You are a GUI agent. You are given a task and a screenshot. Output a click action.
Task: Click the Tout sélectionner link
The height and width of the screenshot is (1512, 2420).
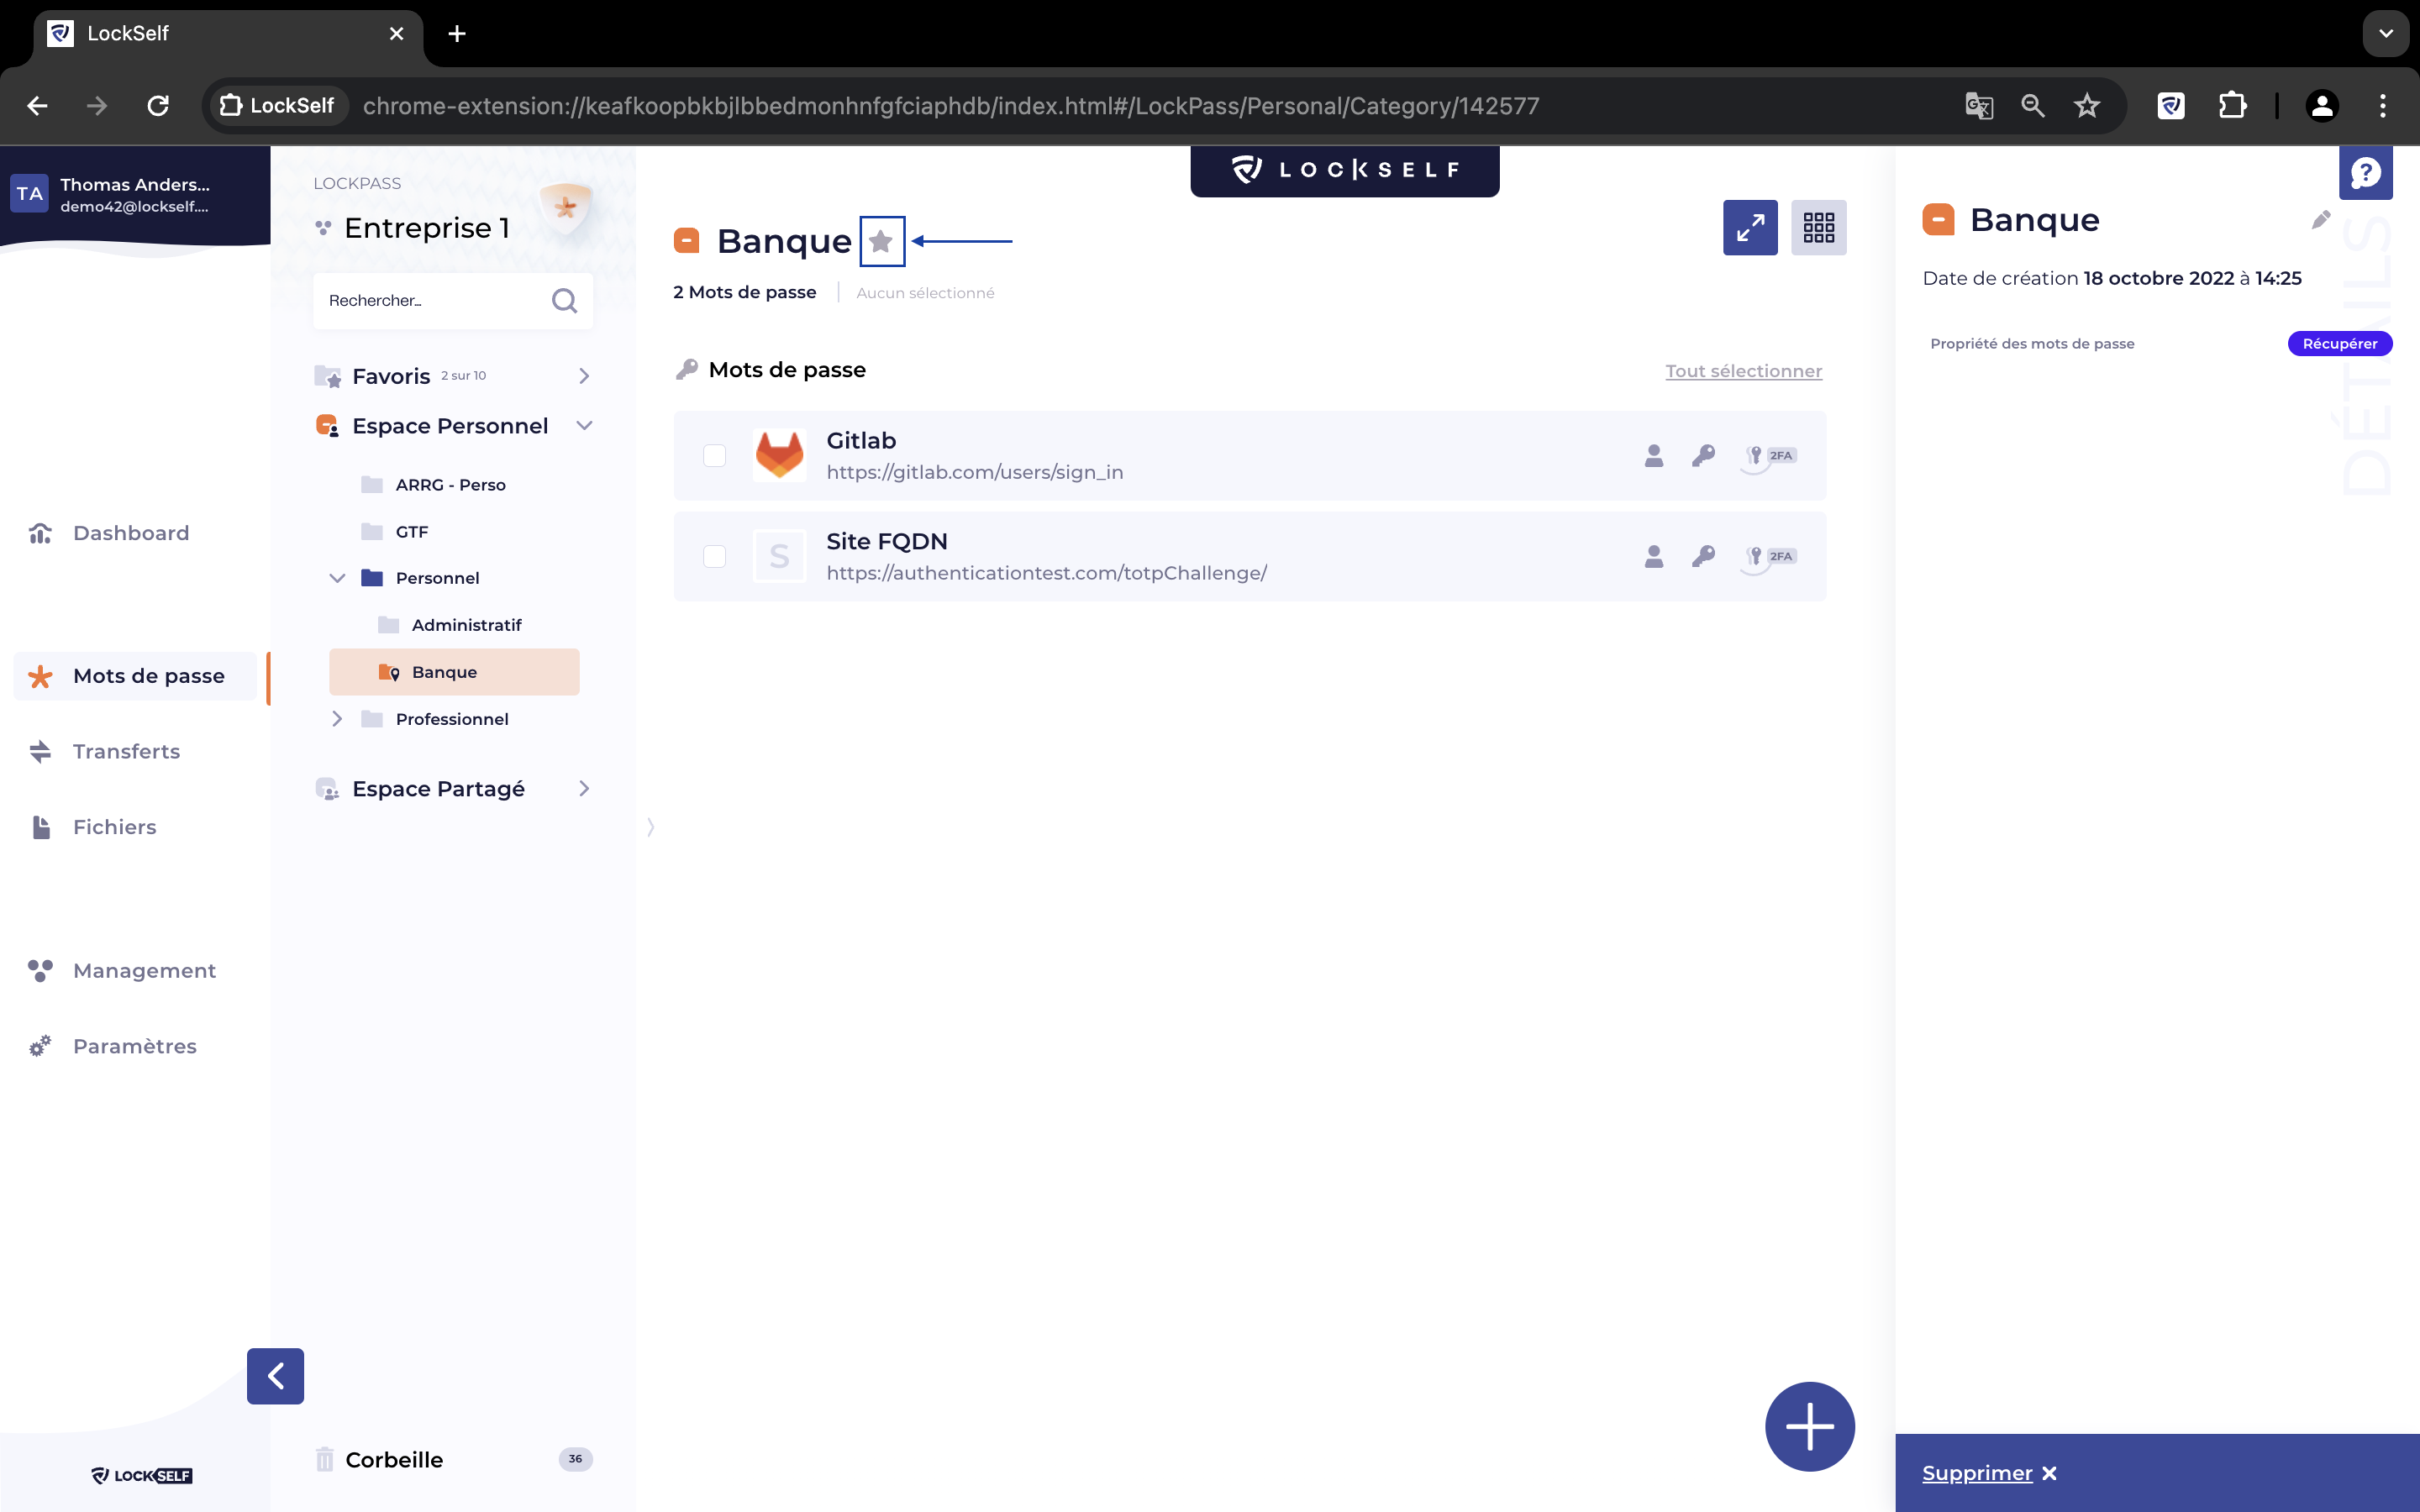[x=1743, y=371]
